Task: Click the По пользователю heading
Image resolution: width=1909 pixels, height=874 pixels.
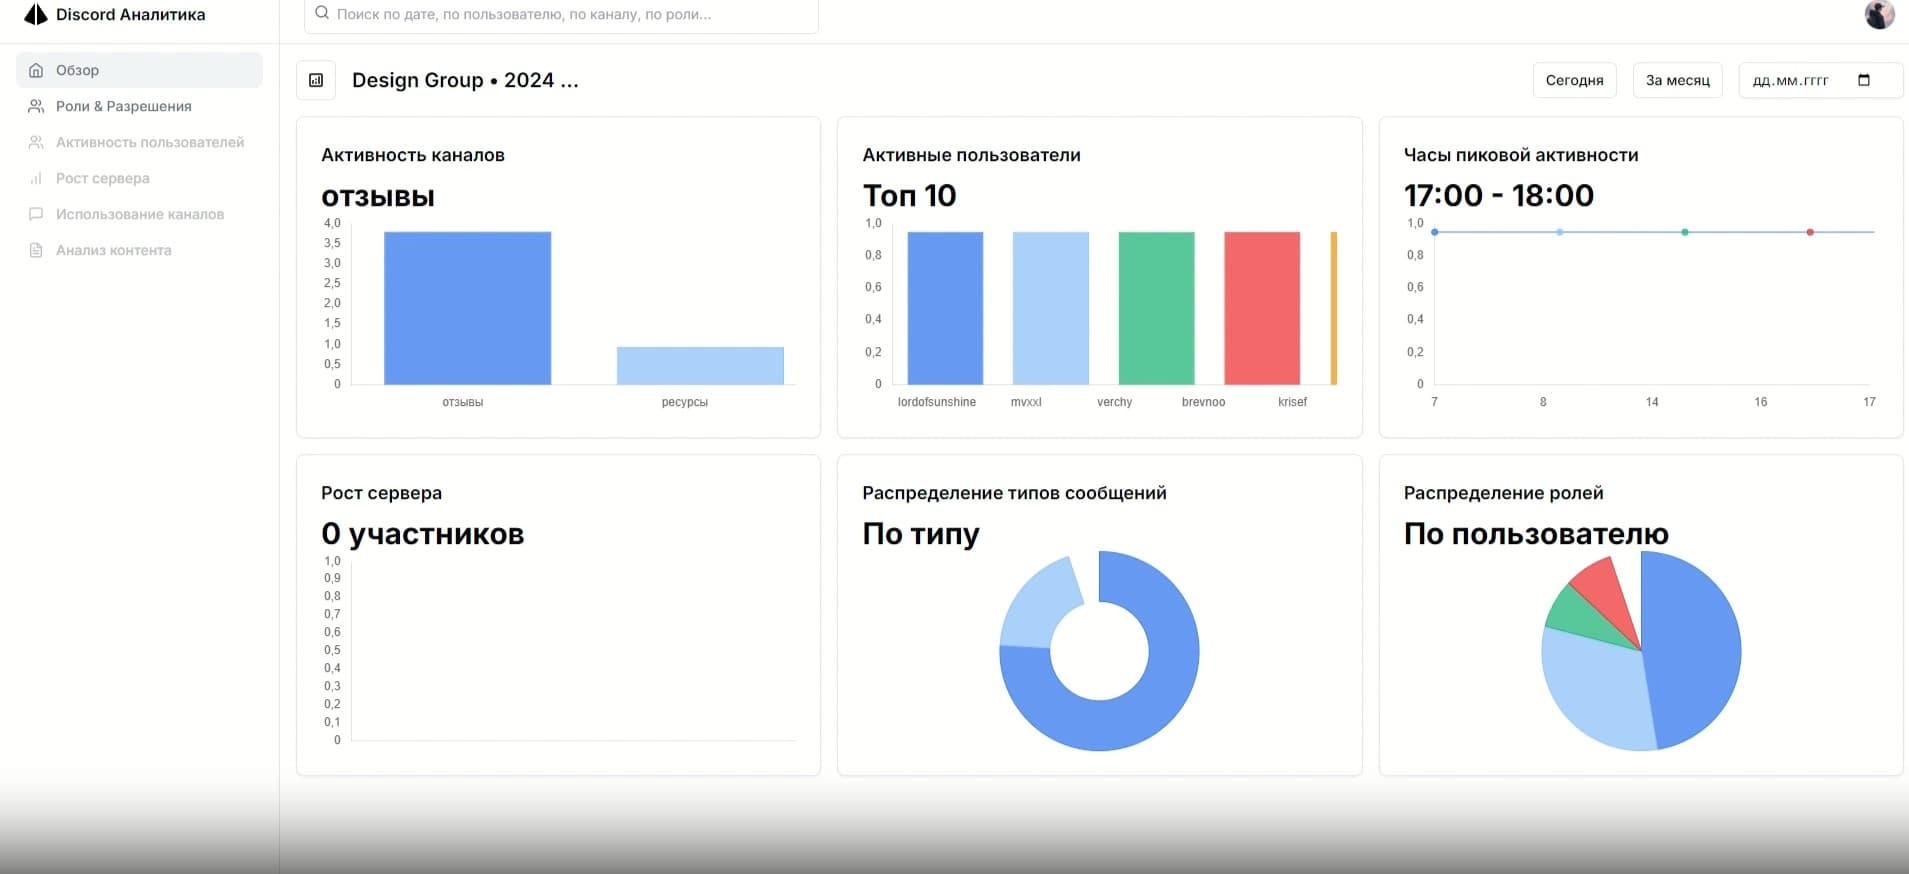Action: click(x=1536, y=534)
